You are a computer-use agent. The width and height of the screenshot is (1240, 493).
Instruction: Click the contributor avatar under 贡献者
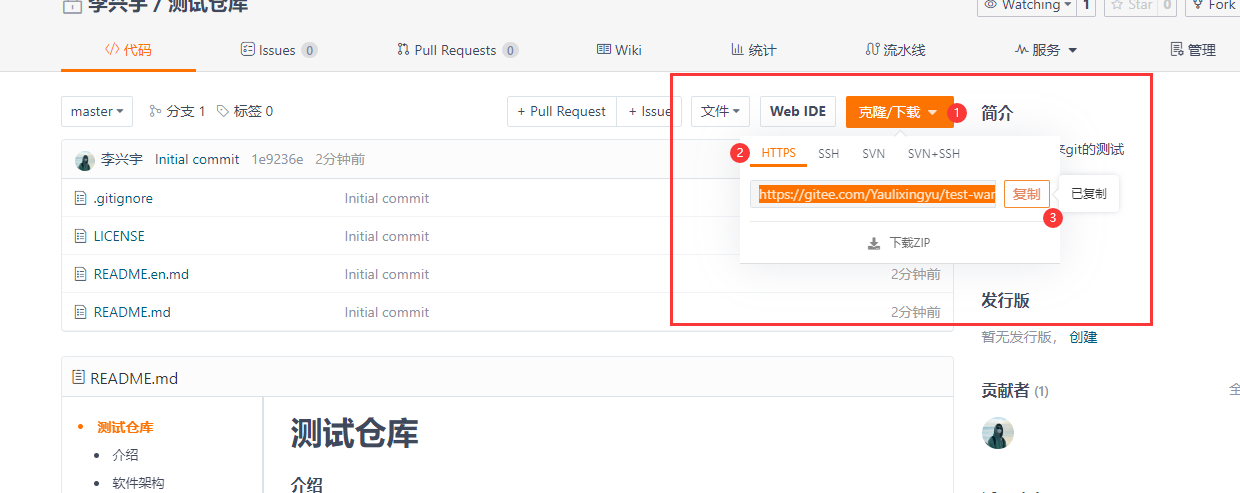tap(997, 433)
